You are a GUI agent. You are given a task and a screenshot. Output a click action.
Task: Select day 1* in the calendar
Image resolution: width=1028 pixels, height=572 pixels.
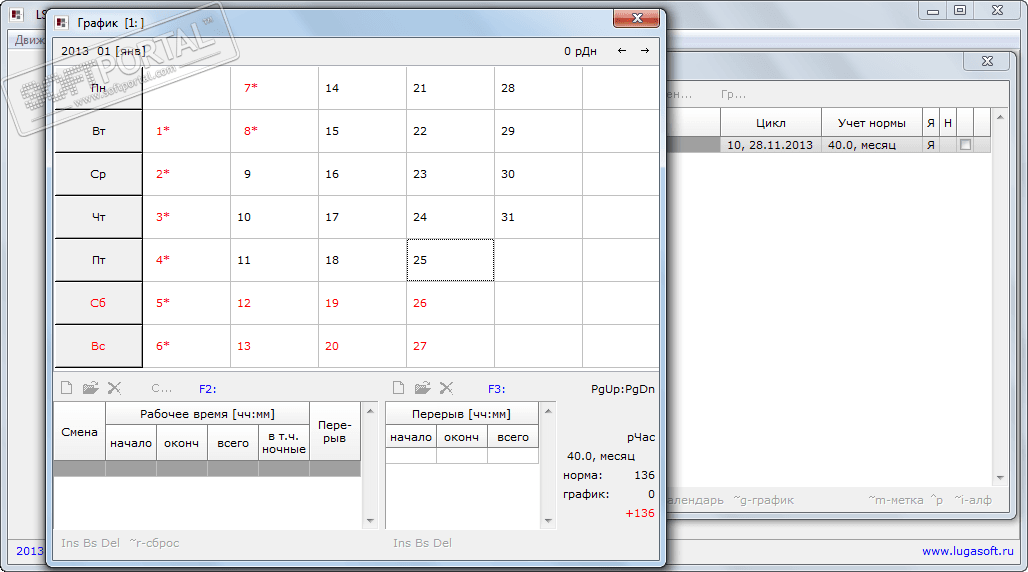(186, 131)
